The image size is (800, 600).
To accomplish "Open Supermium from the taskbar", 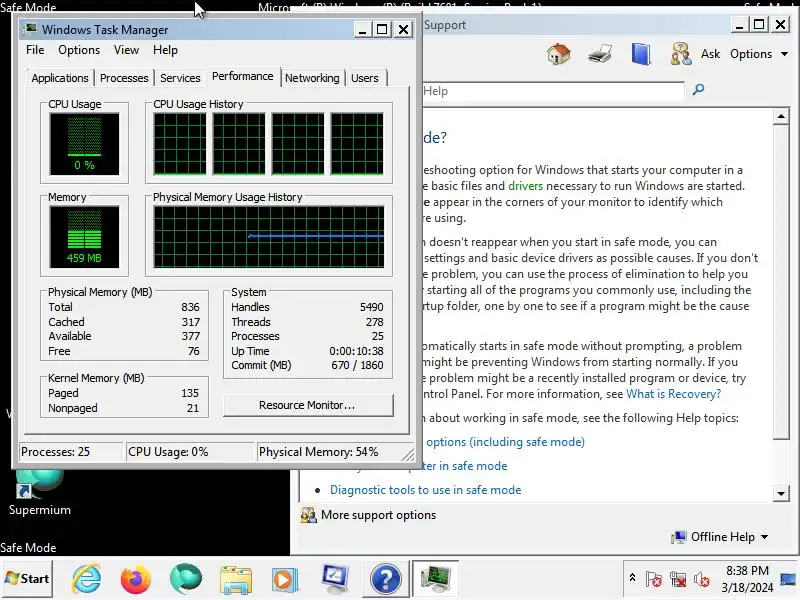I will click(185, 579).
